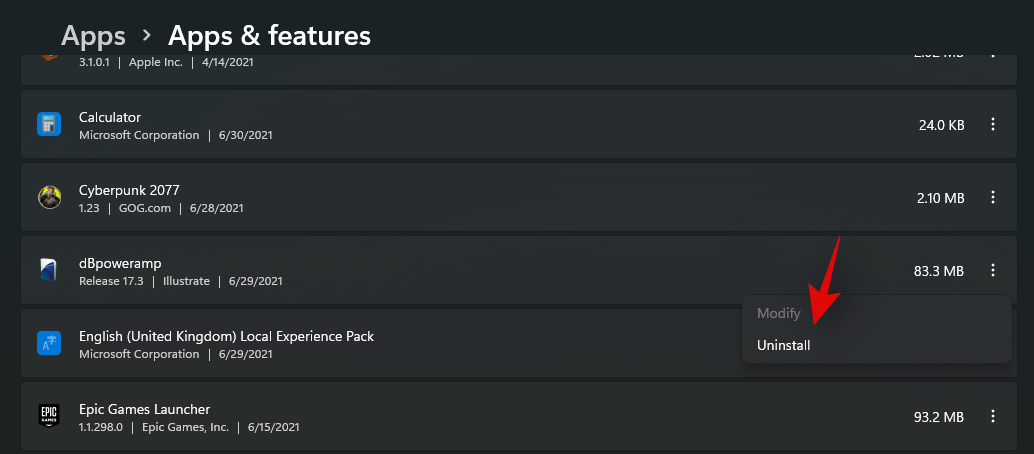Click the Calculator app icon
The height and width of the screenshot is (454, 1034).
click(49, 124)
